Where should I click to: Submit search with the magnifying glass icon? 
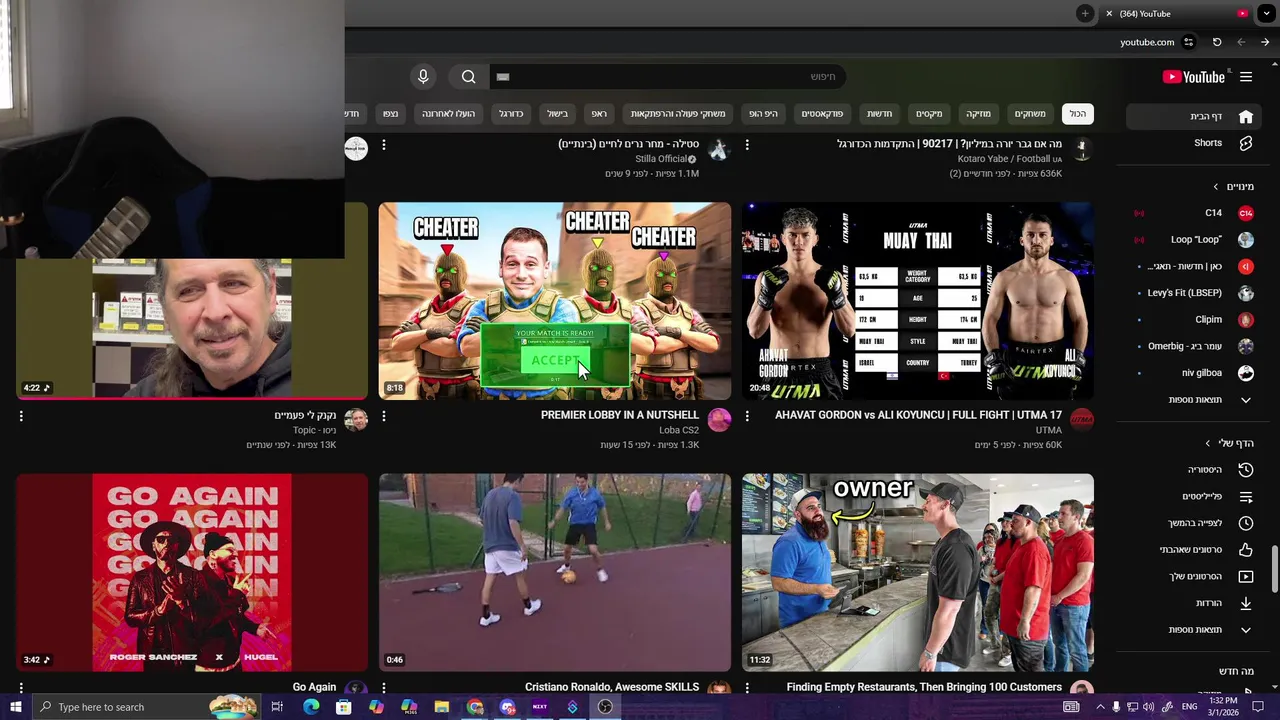pyautogui.click(x=469, y=77)
